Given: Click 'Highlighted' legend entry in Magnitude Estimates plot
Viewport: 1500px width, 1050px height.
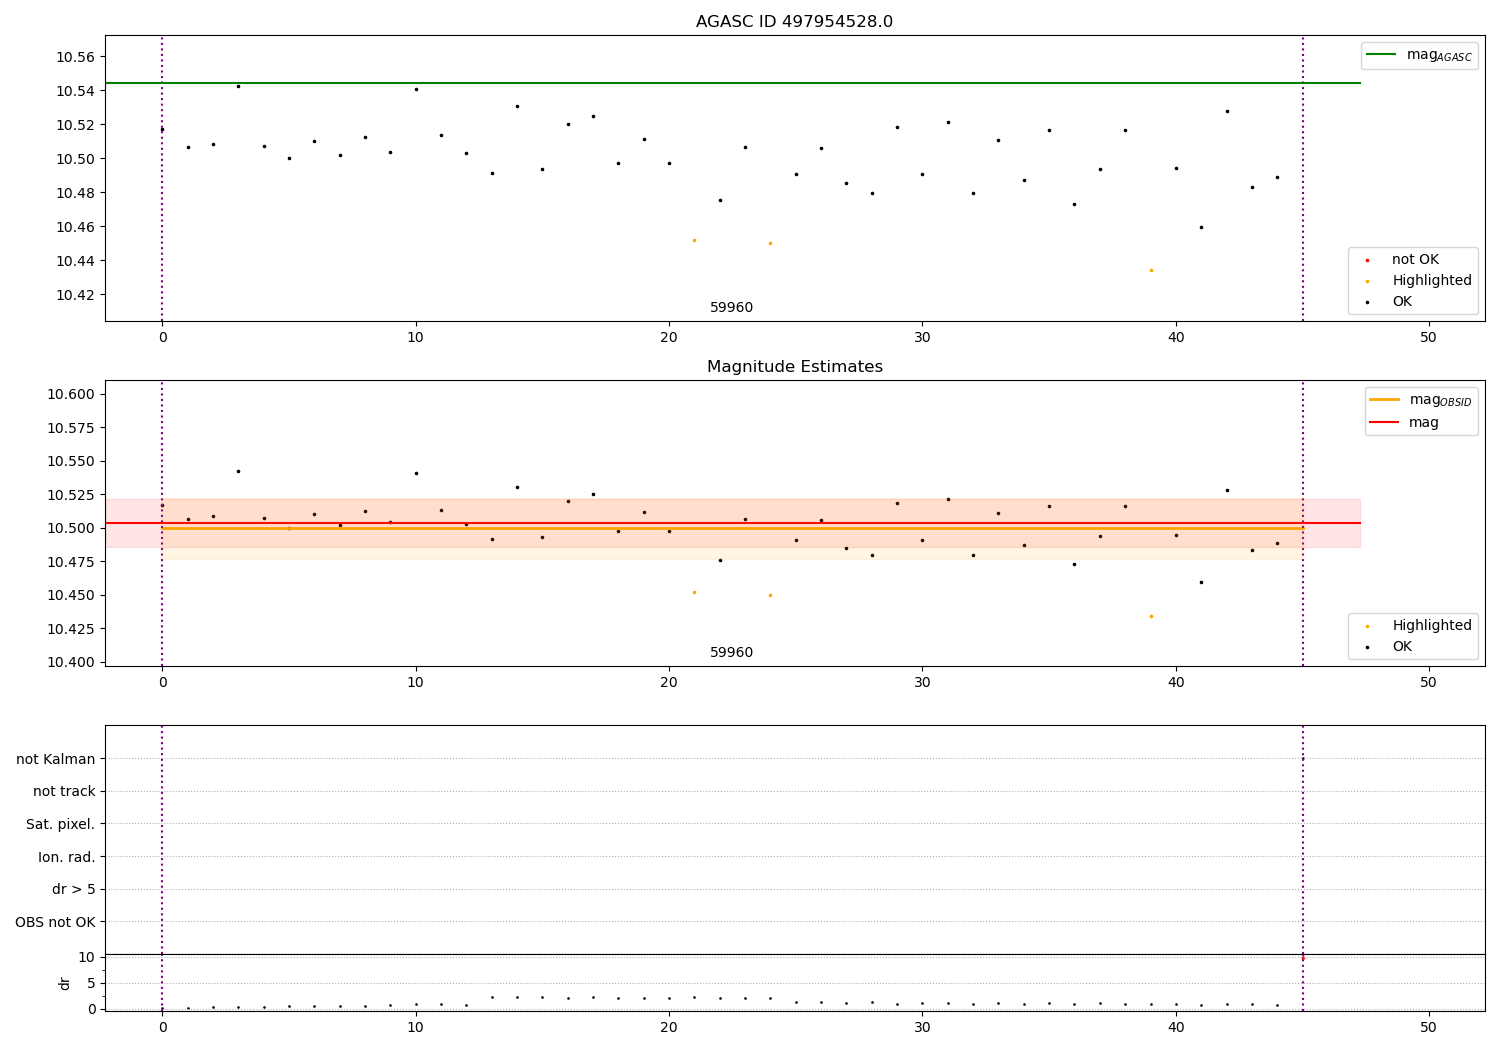Looking at the screenshot, I should pos(1418,626).
